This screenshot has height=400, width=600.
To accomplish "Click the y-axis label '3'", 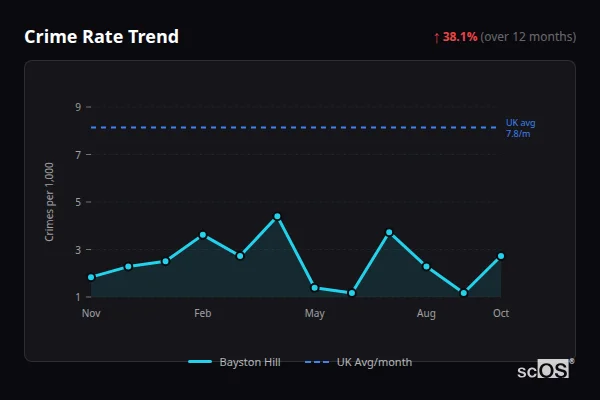I will (x=78, y=250).
